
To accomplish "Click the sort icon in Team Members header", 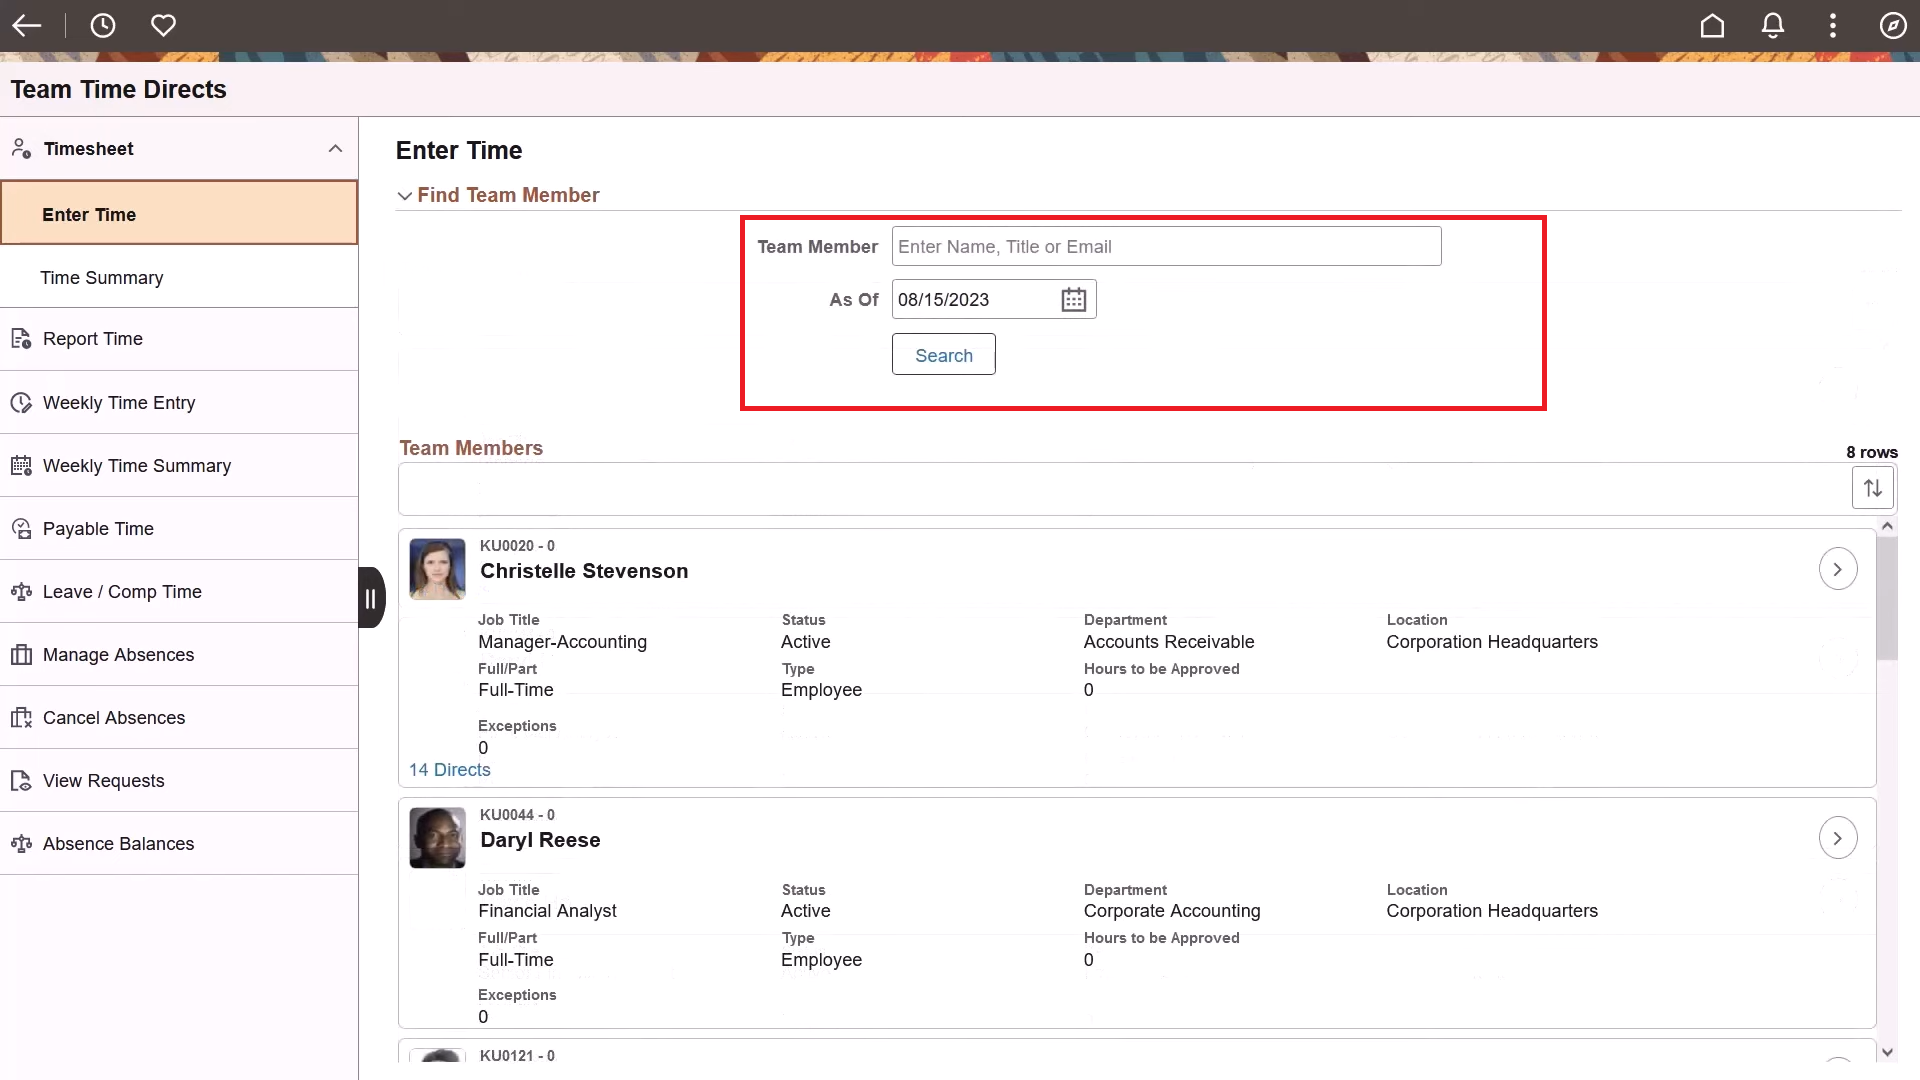I will pos(1872,488).
